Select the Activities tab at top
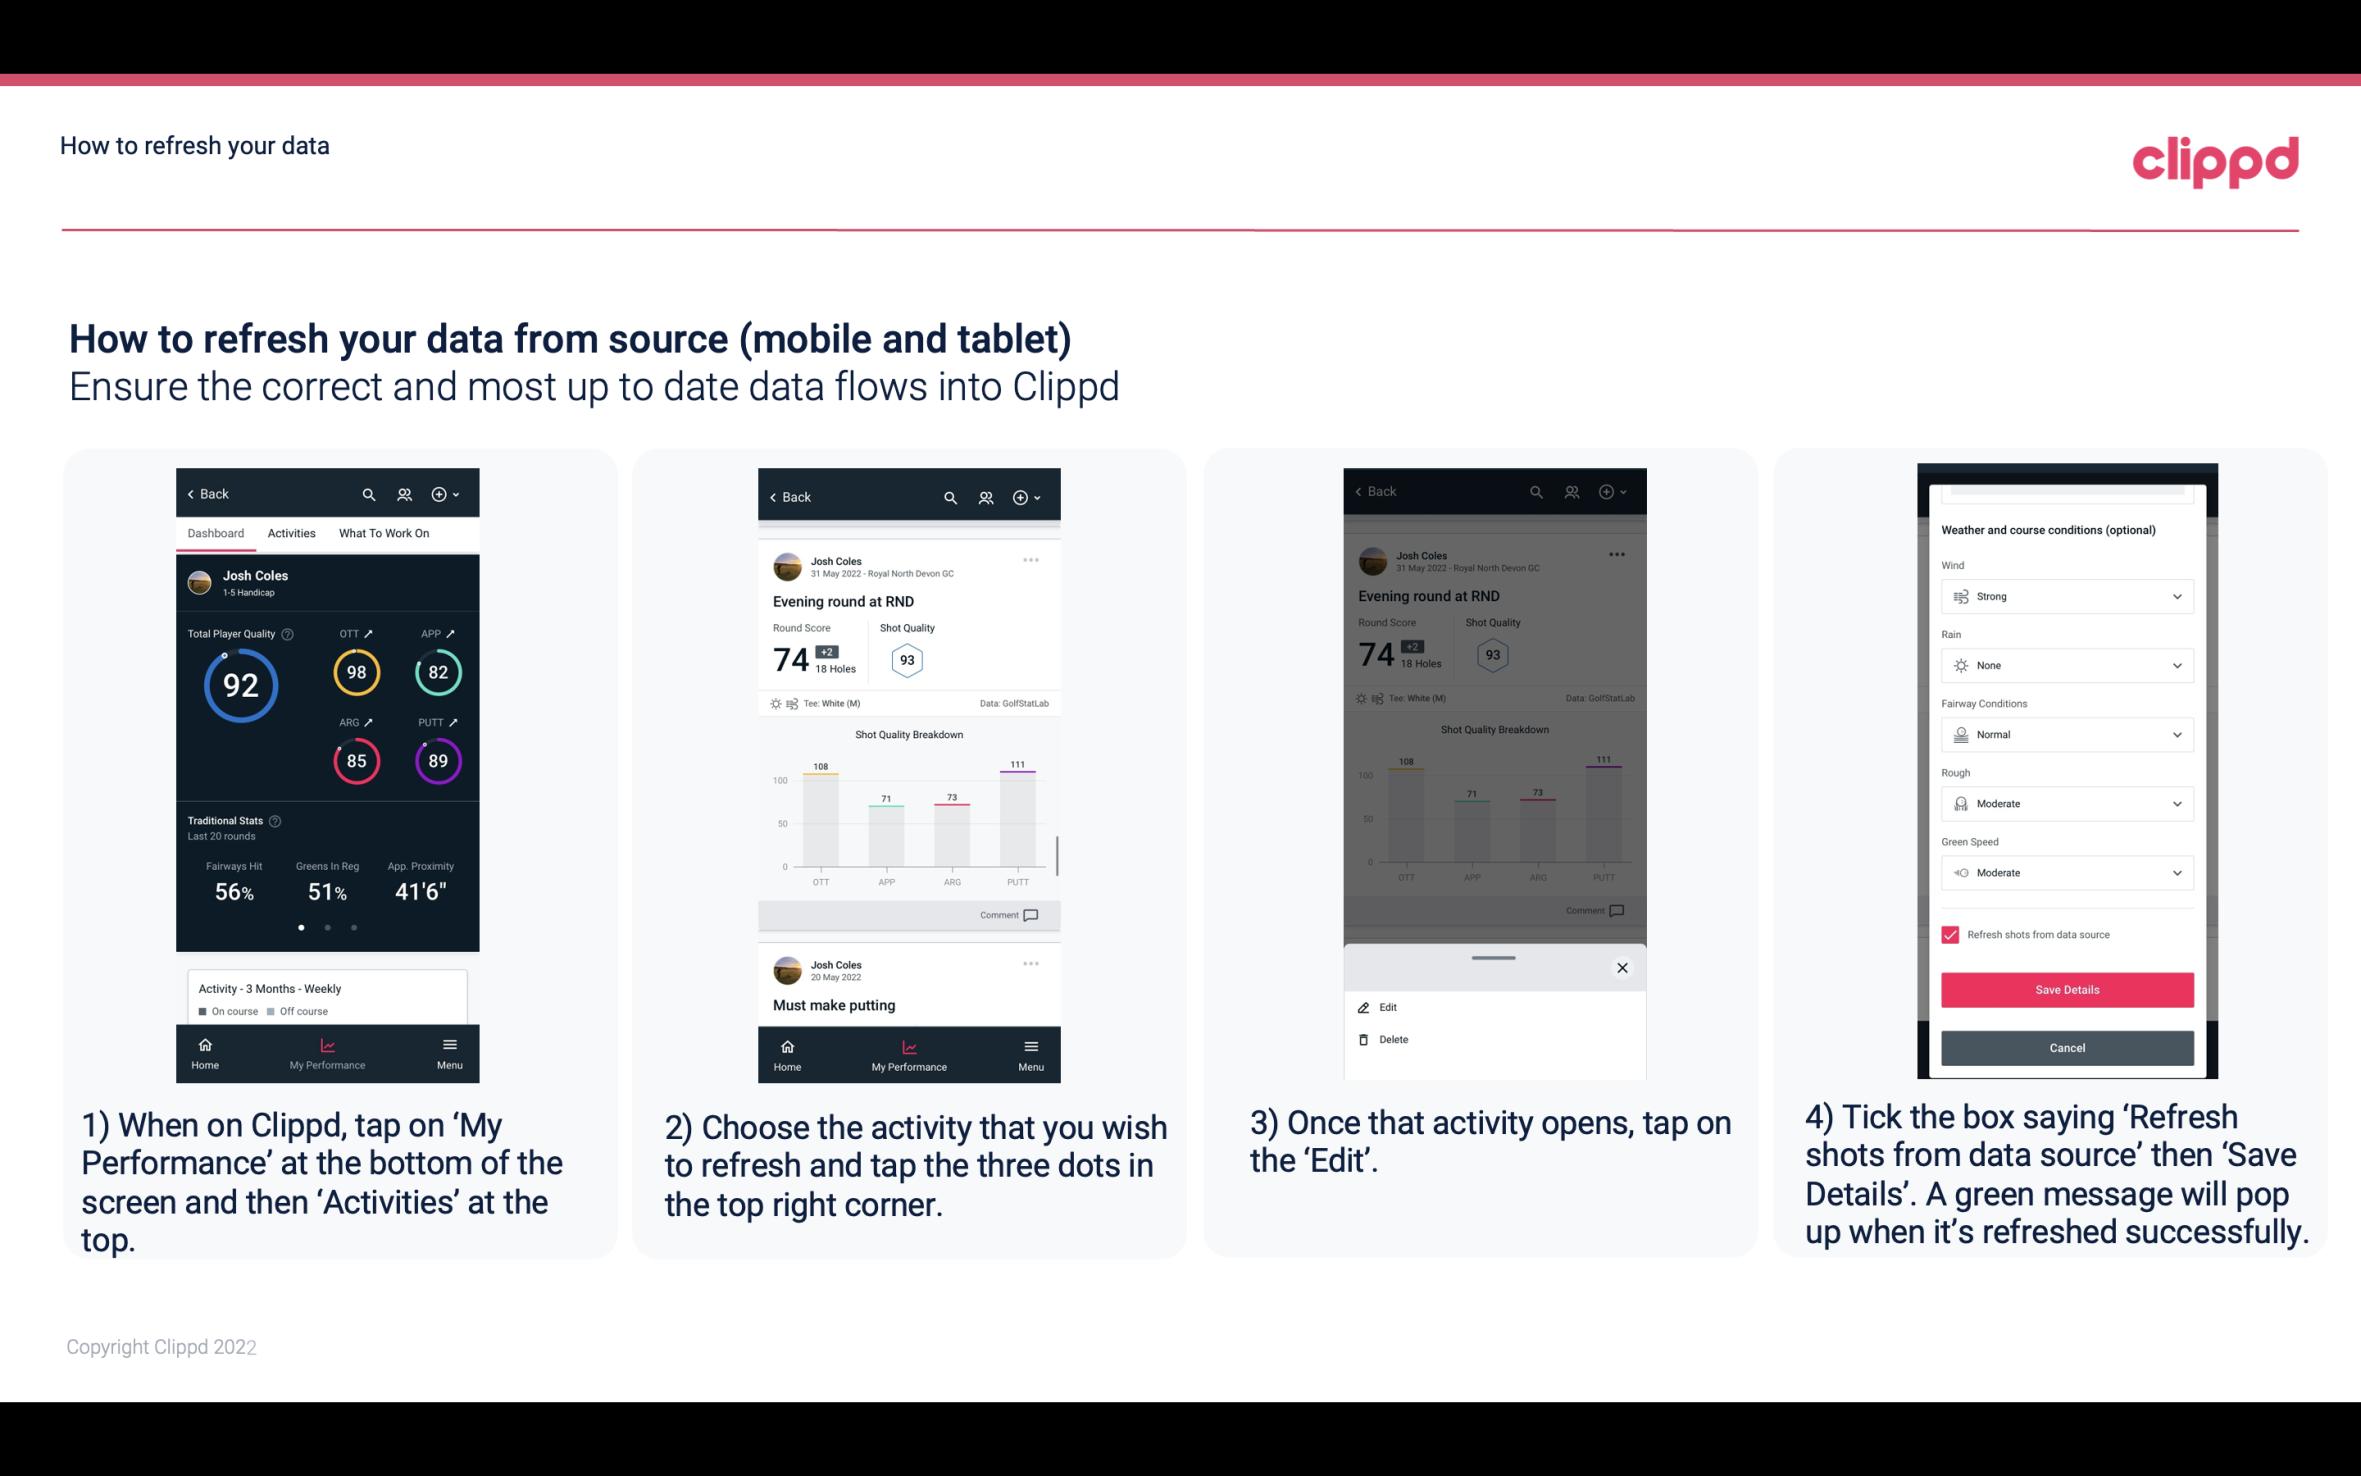 coord(291,532)
